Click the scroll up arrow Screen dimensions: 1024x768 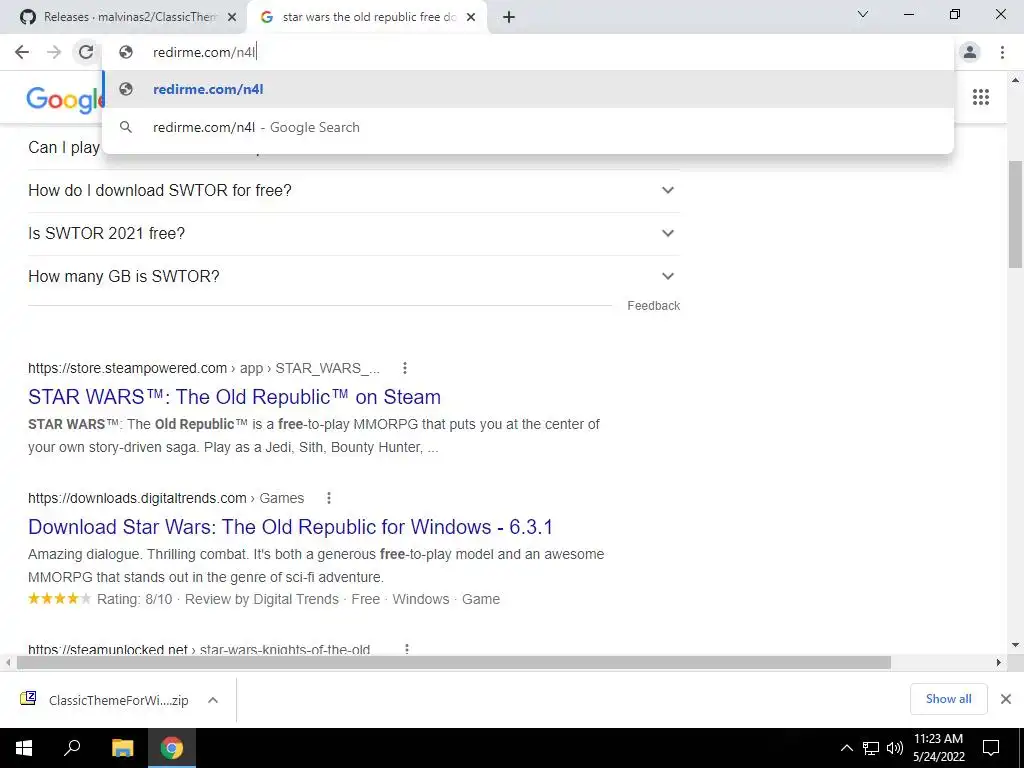(x=1015, y=80)
